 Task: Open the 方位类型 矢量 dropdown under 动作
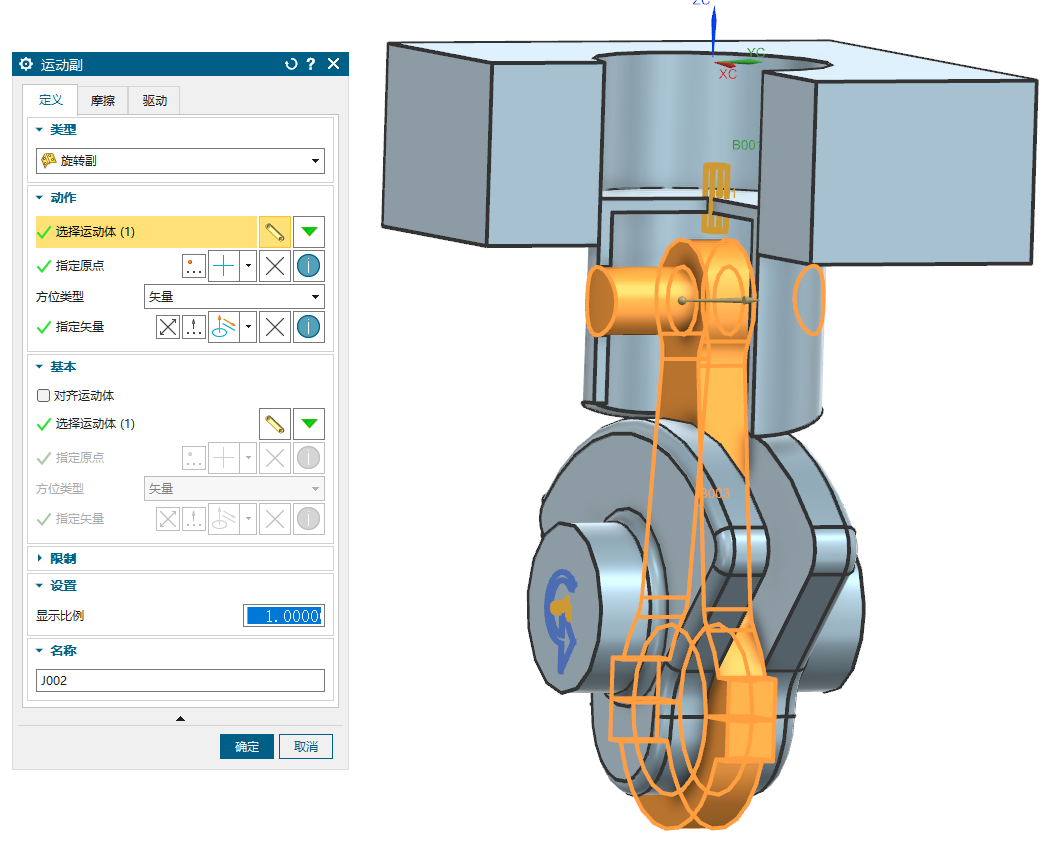pos(234,296)
